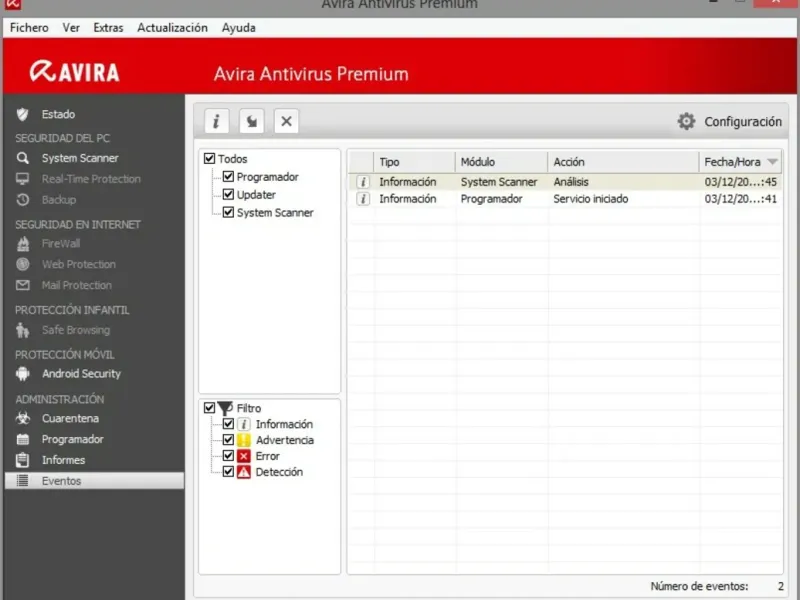
Task: Click the Cuarentena biohazard icon
Action: pyautogui.click(x=22, y=418)
